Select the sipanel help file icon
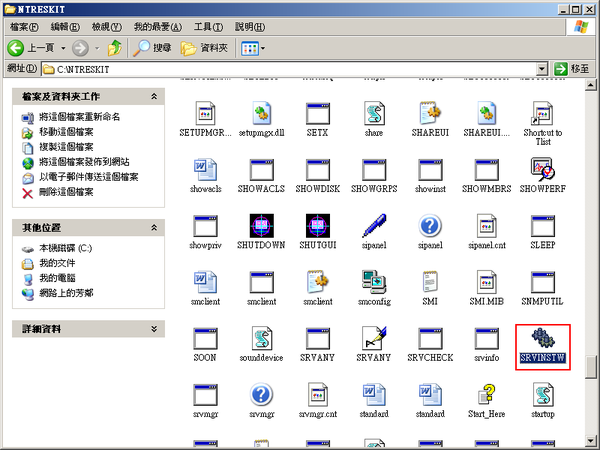 click(430, 226)
